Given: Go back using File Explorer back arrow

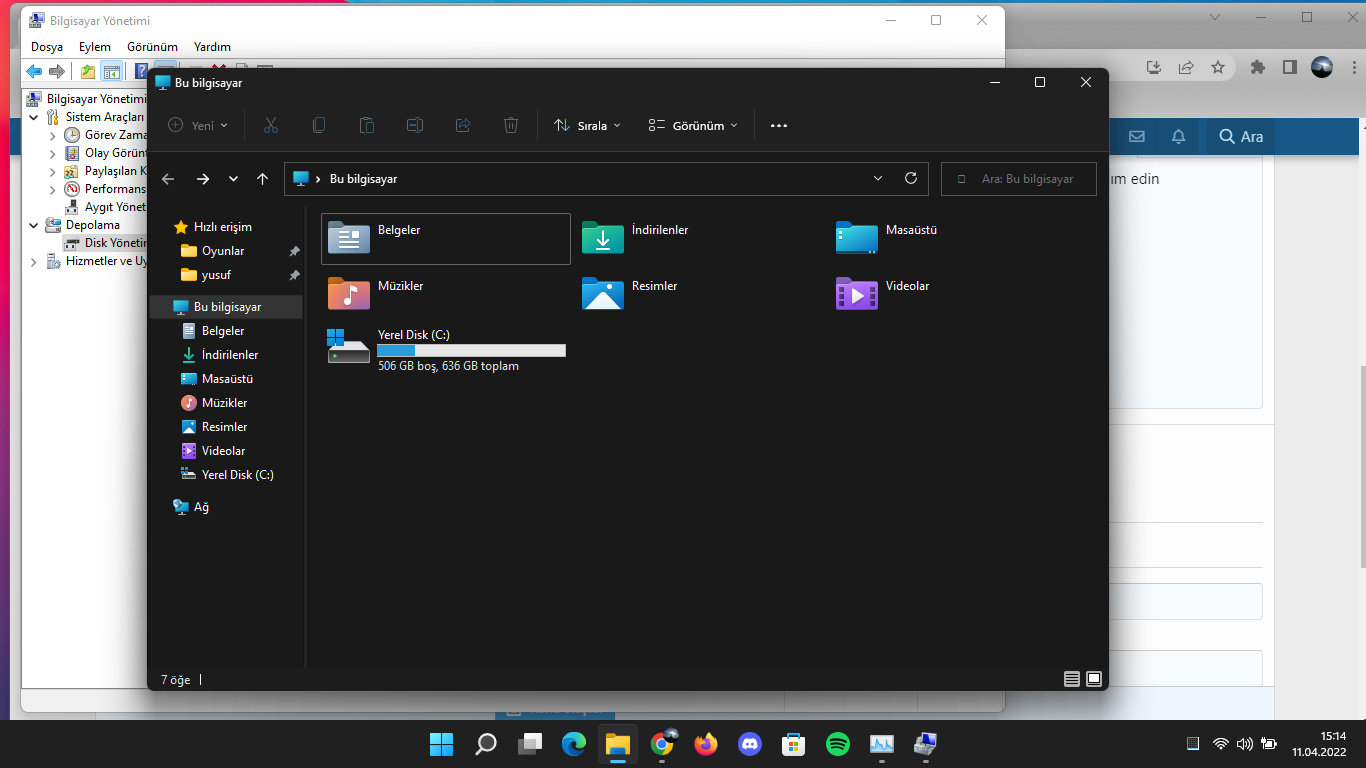Looking at the screenshot, I should [168, 179].
